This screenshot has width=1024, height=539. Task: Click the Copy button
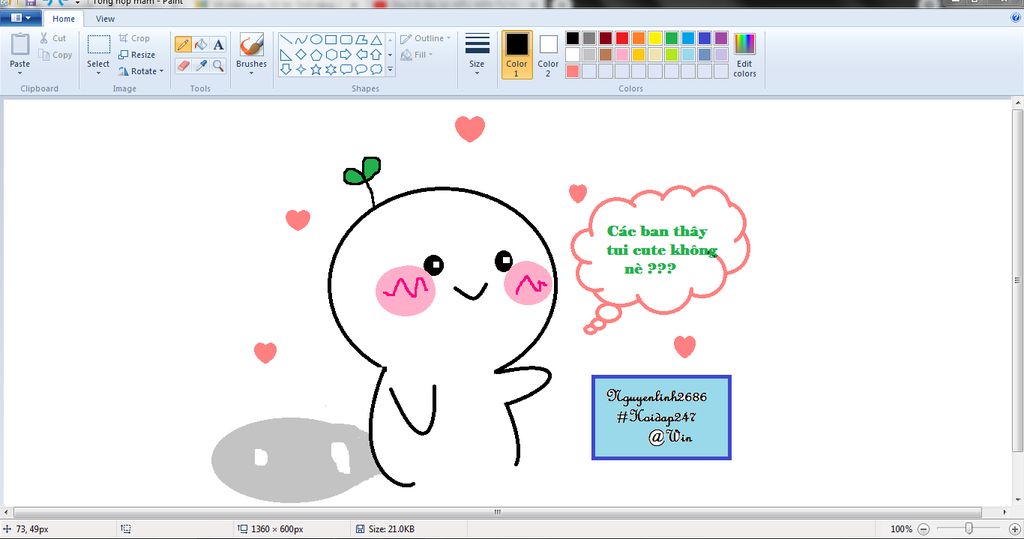tap(56, 55)
